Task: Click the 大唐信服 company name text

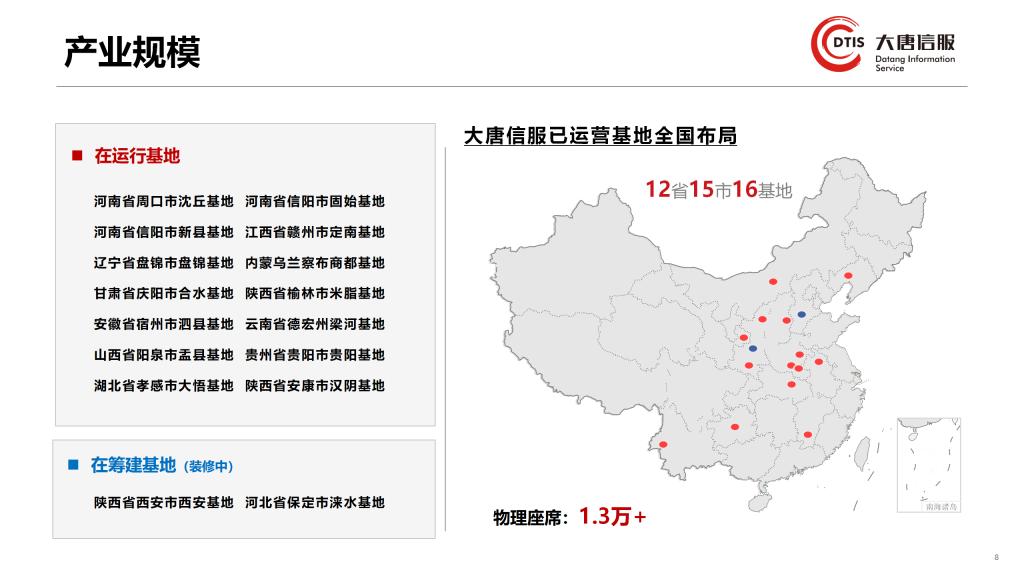Action: click(914, 43)
